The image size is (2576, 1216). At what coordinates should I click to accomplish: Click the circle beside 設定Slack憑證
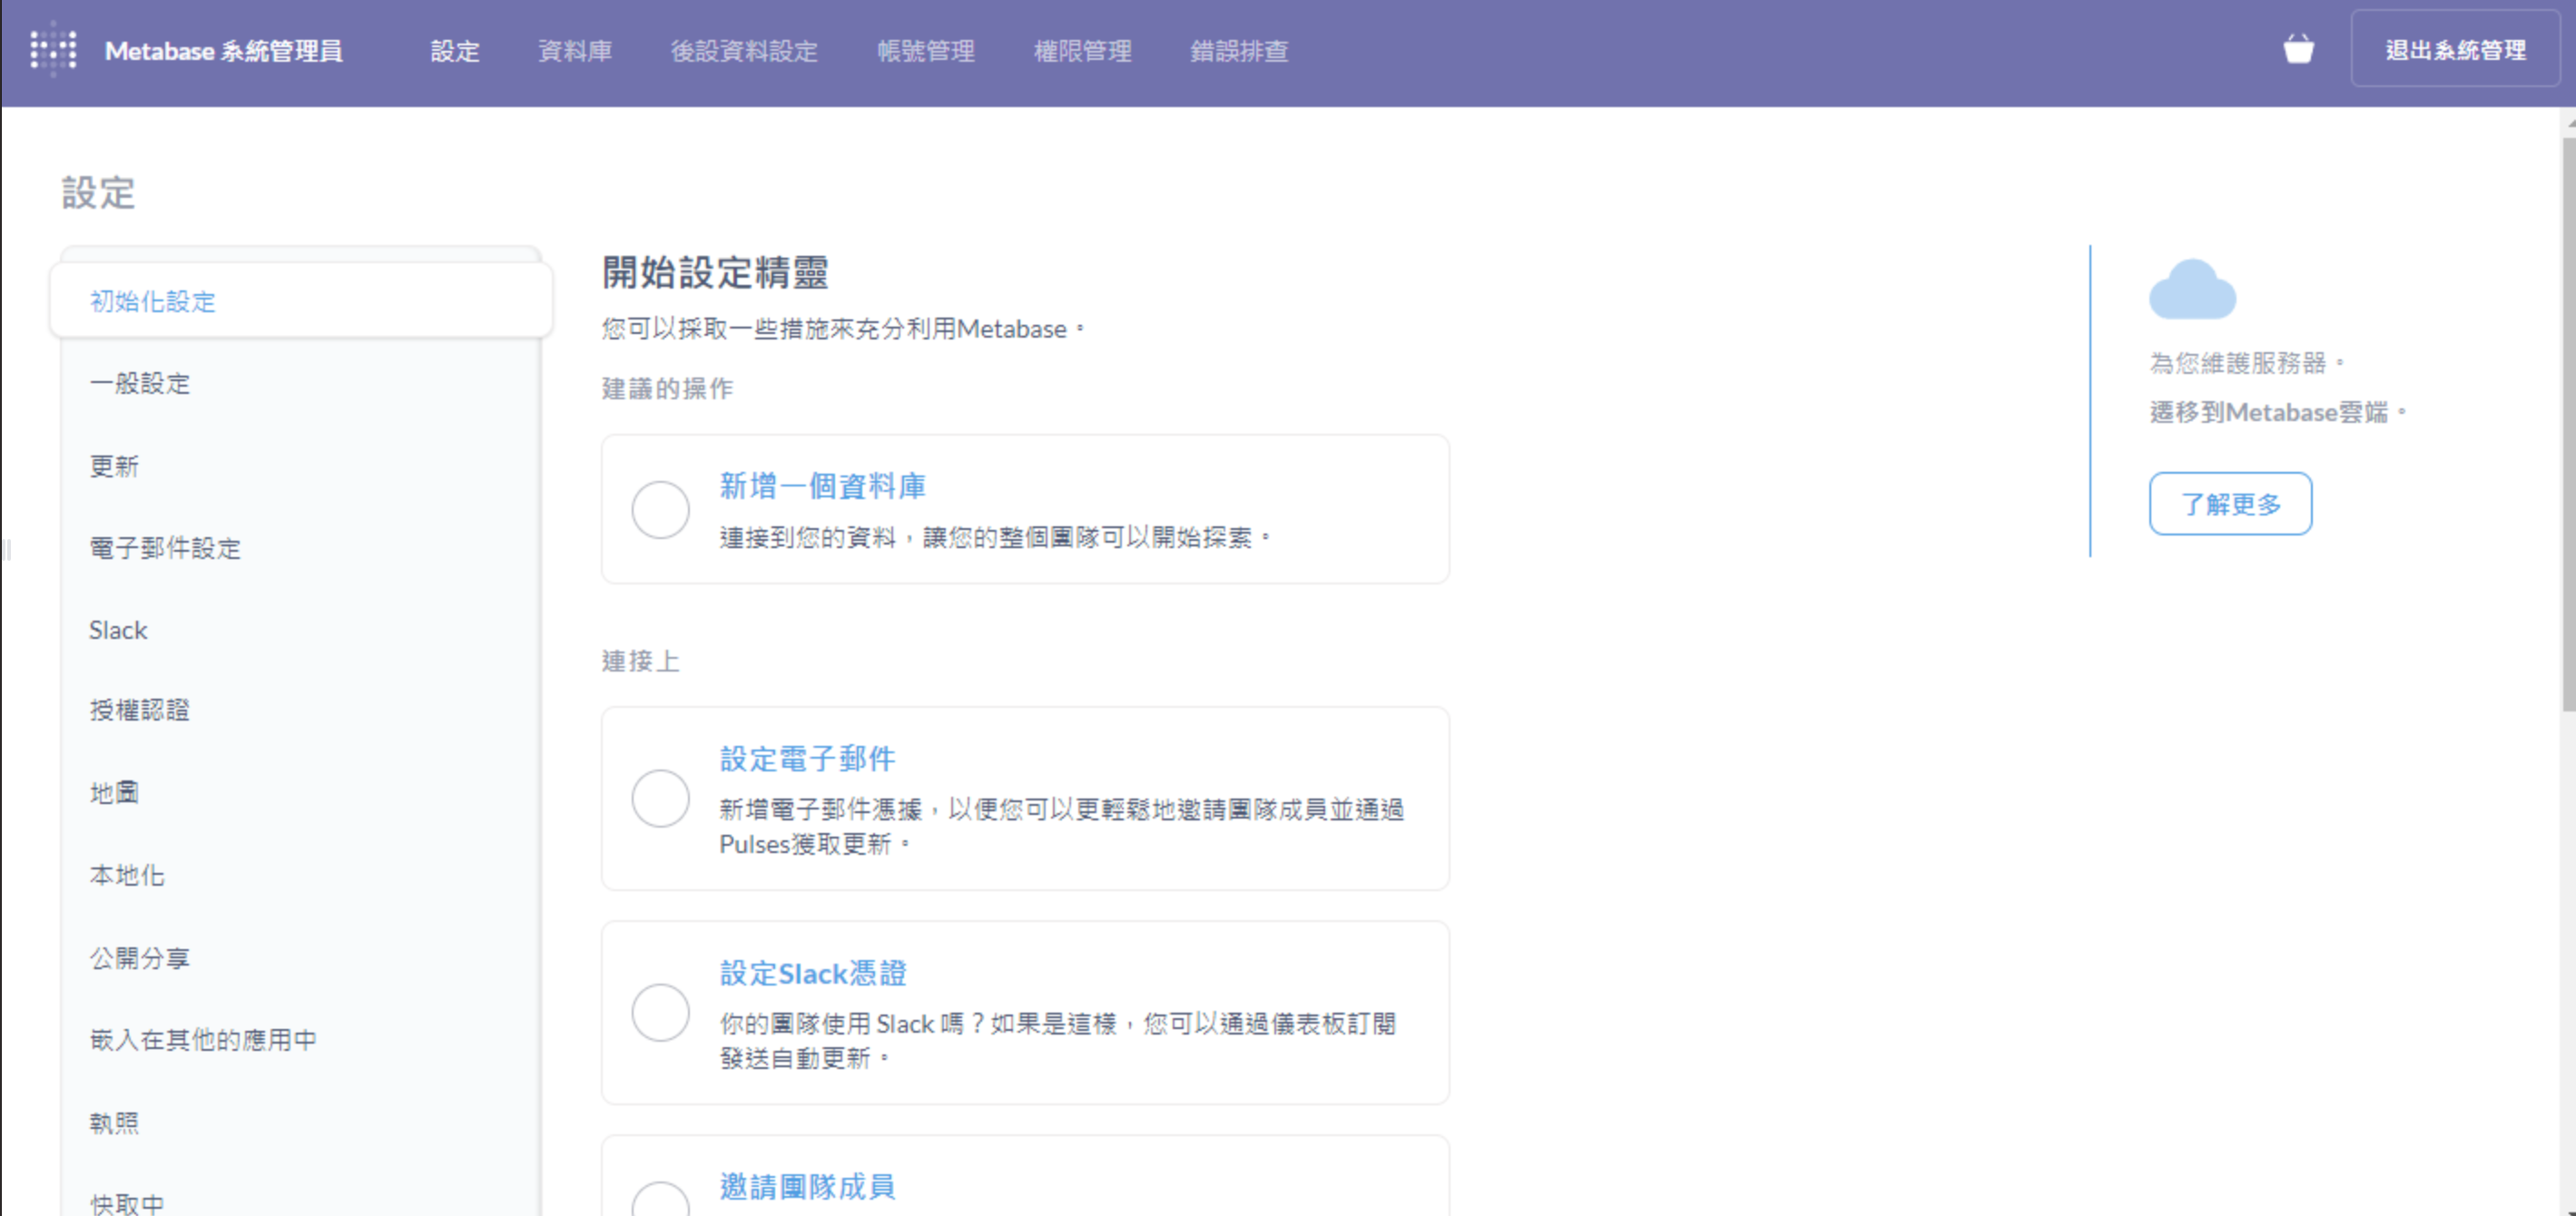(x=660, y=1012)
